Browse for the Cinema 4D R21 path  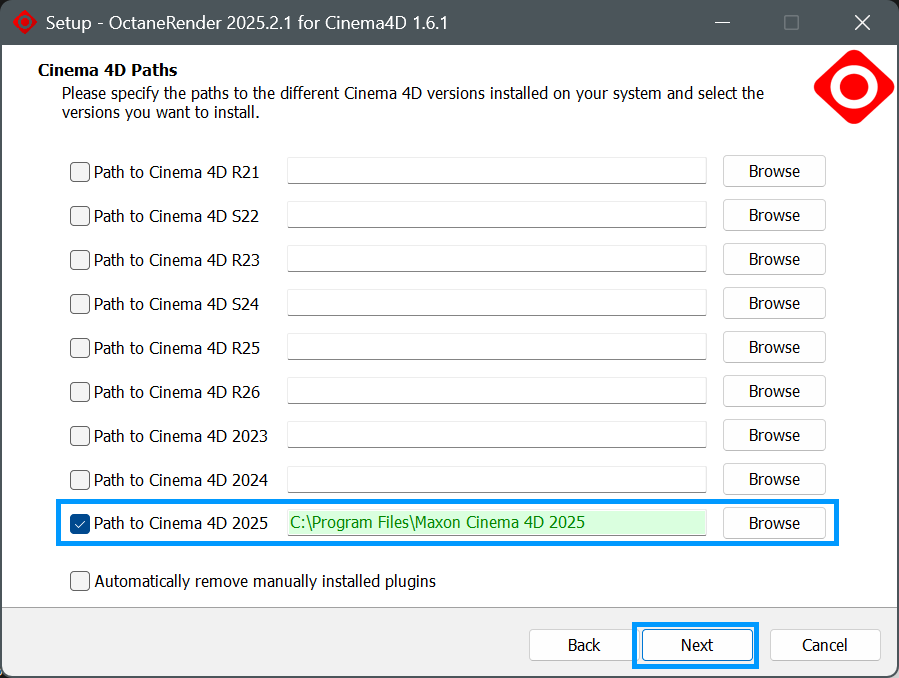(774, 171)
